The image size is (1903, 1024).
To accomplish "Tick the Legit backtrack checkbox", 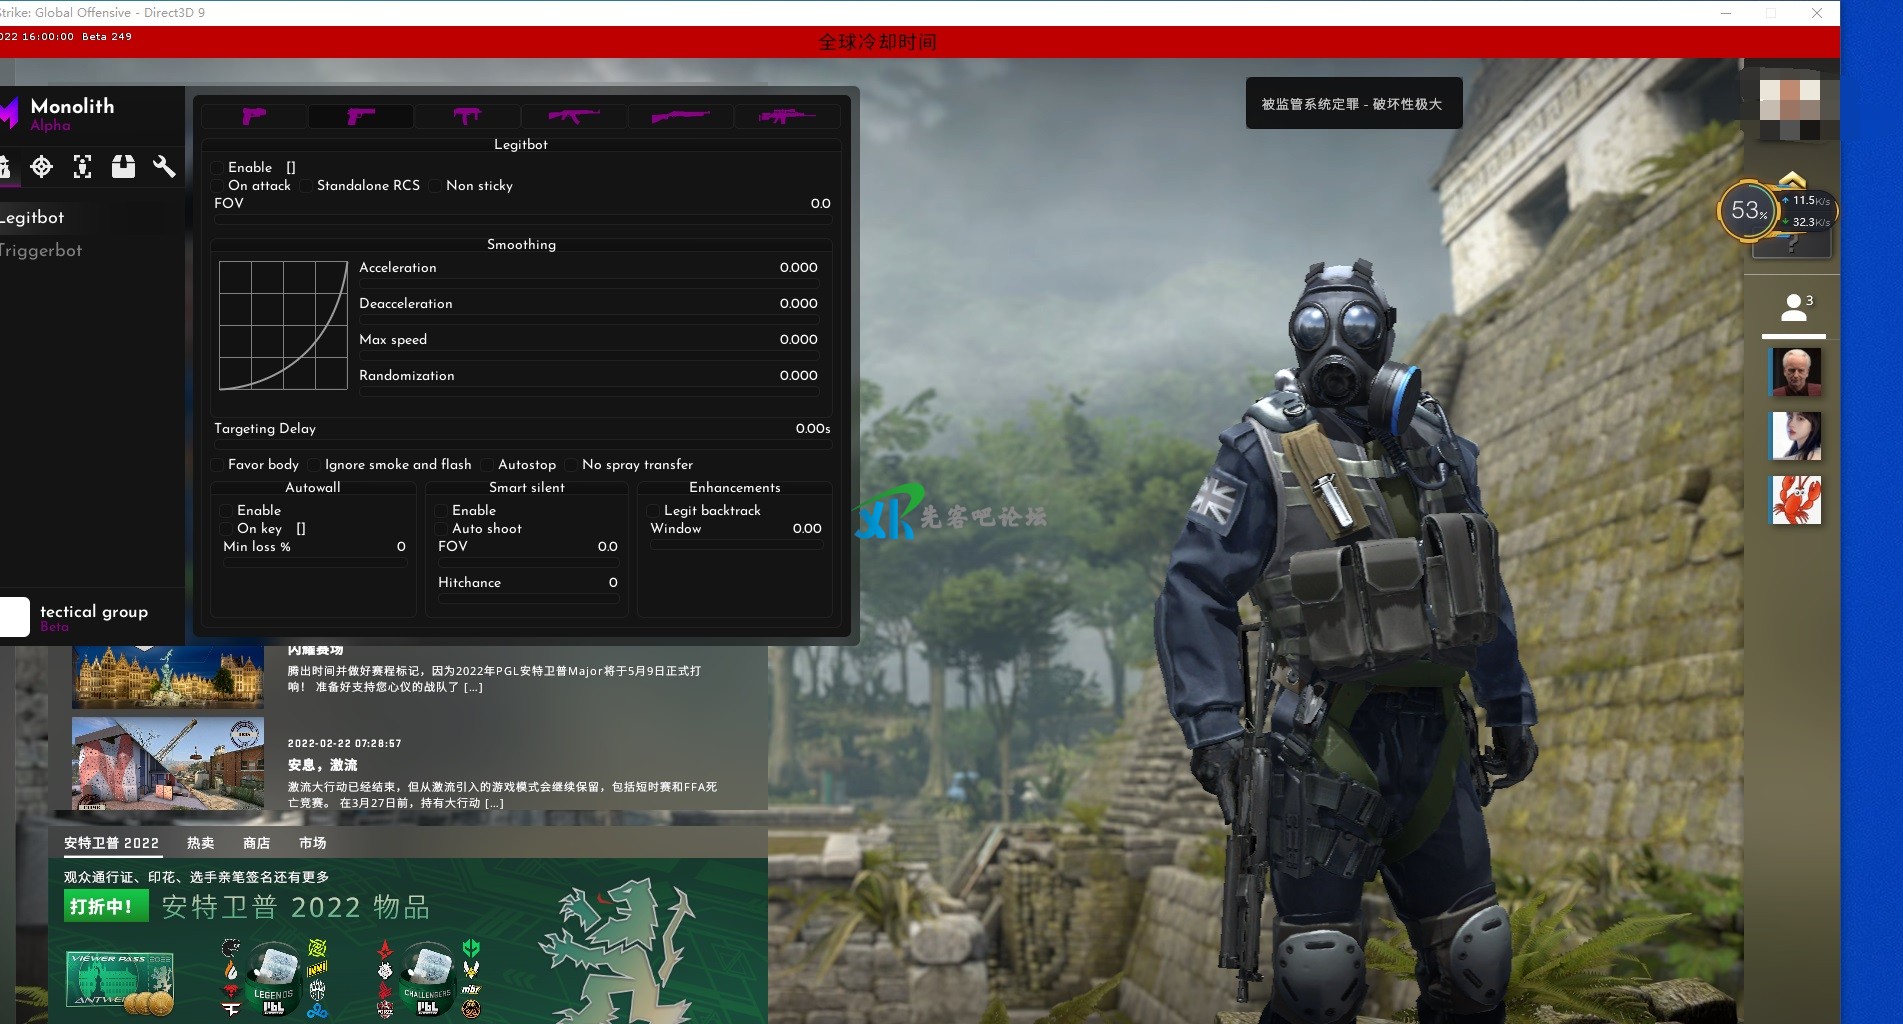I will click(x=654, y=511).
